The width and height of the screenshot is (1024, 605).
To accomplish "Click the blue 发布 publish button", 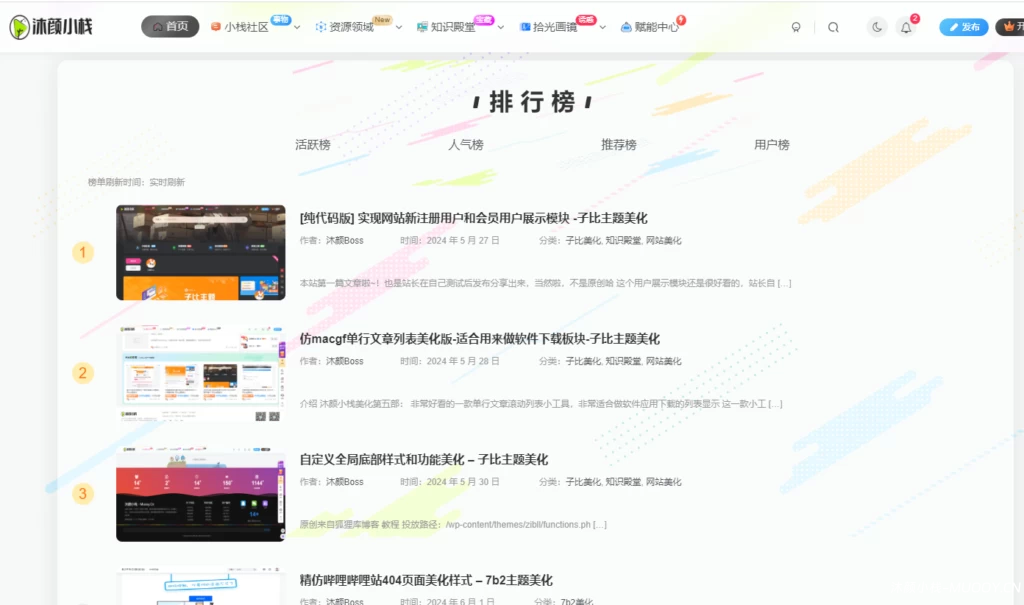I will coord(963,27).
